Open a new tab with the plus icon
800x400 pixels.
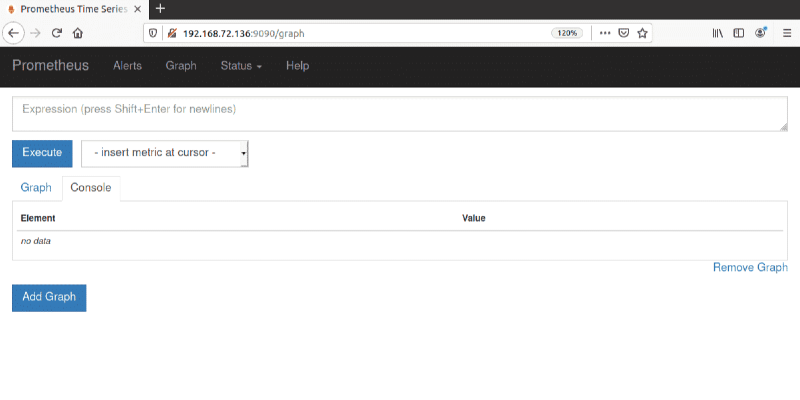click(x=160, y=9)
